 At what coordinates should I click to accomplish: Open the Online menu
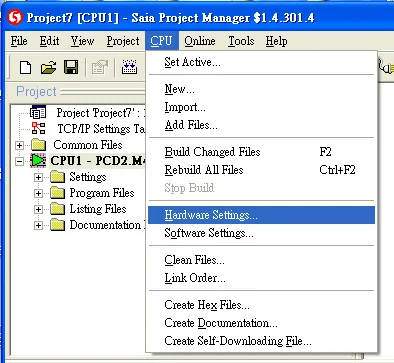tap(200, 41)
